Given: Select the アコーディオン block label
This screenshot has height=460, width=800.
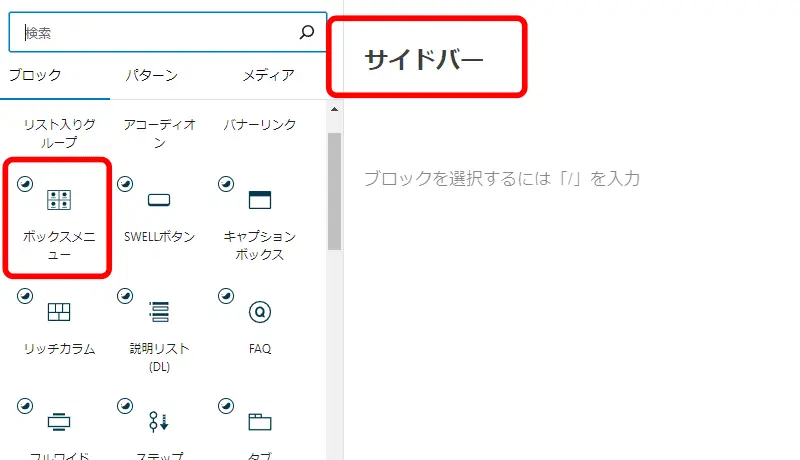Looking at the screenshot, I should point(160,133).
